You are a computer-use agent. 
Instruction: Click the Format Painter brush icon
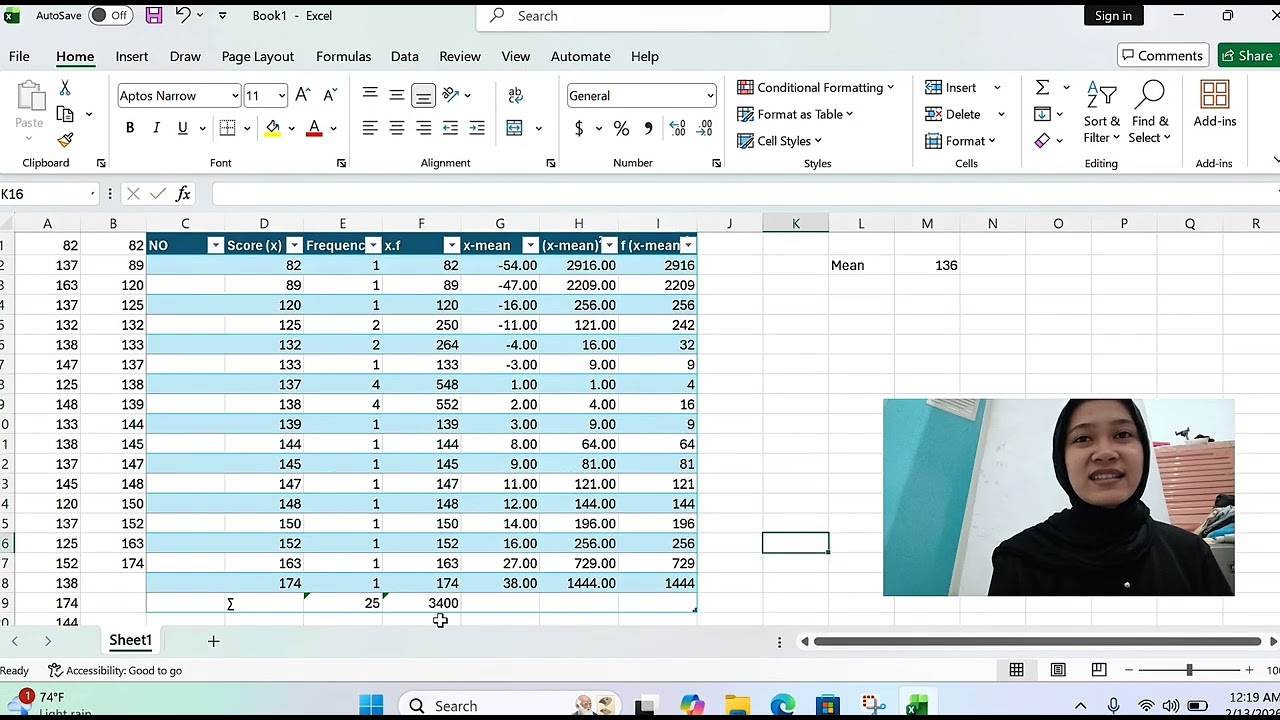click(65, 140)
